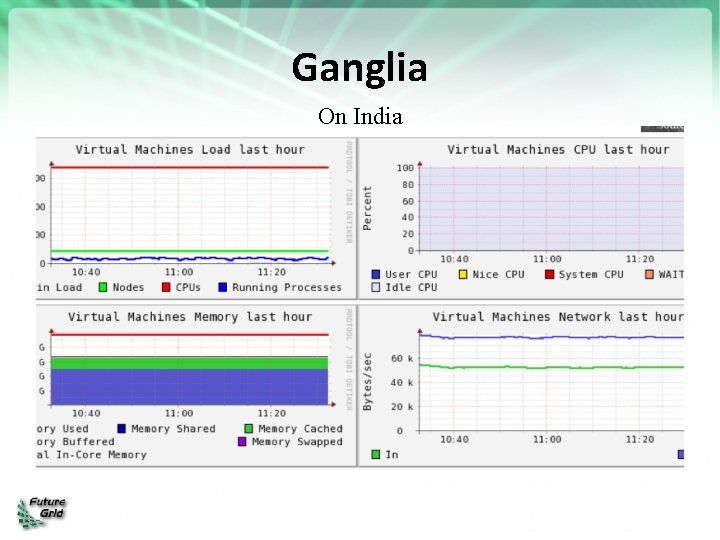Open the Virtual Machines Load chart
Screen dimensions: 720x540
pos(196,218)
